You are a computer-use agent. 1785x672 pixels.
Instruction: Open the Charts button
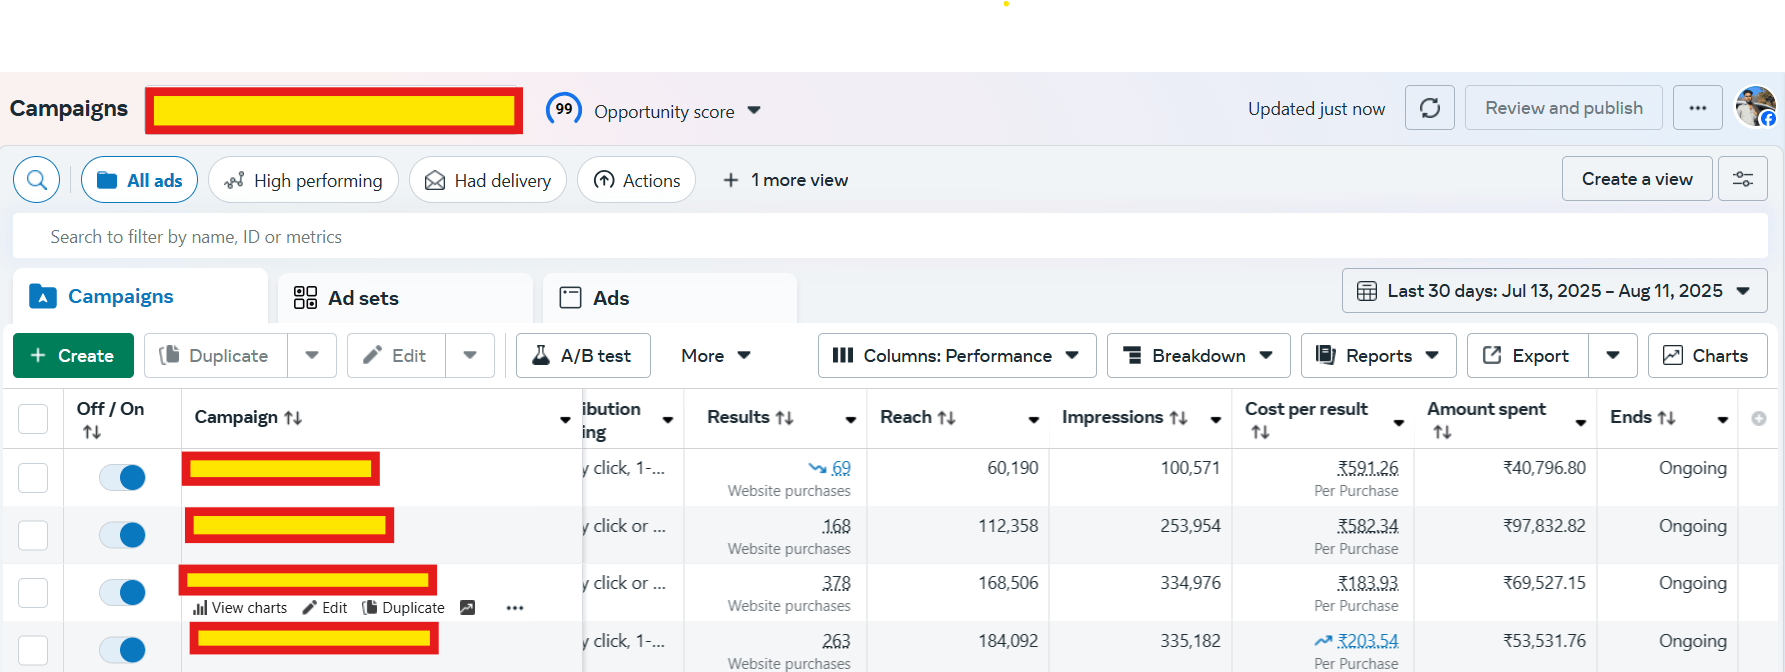pyautogui.click(x=1707, y=355)
